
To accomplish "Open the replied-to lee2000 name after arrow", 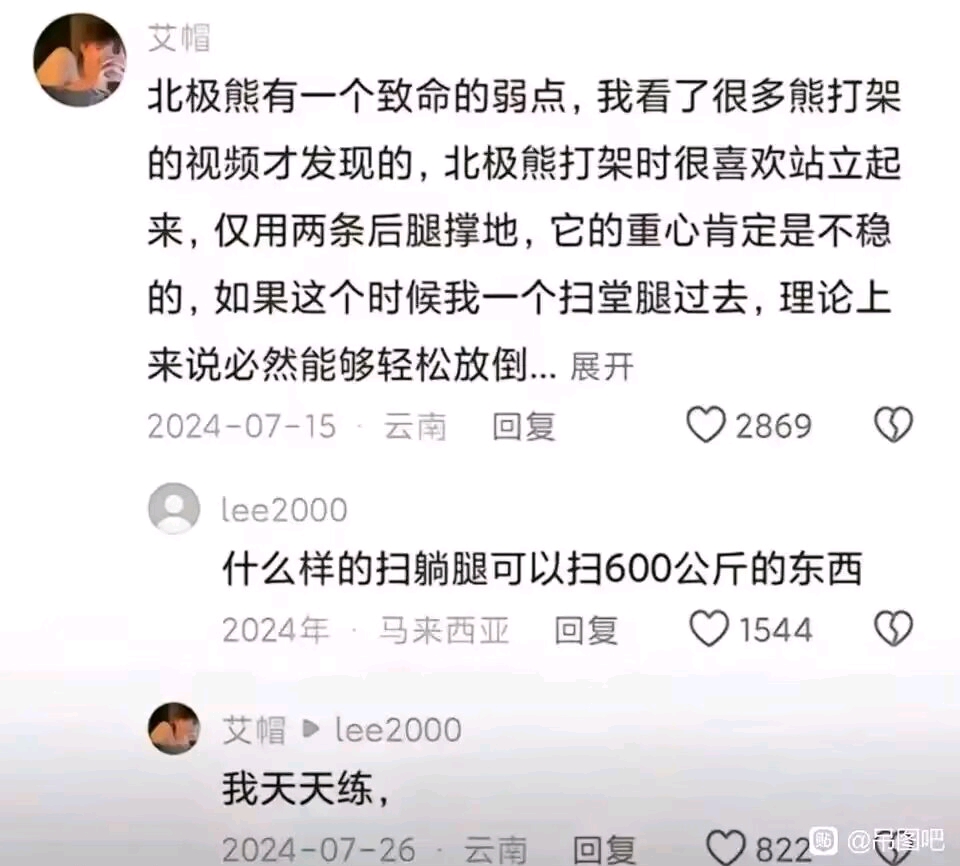I will click(398, 730).
